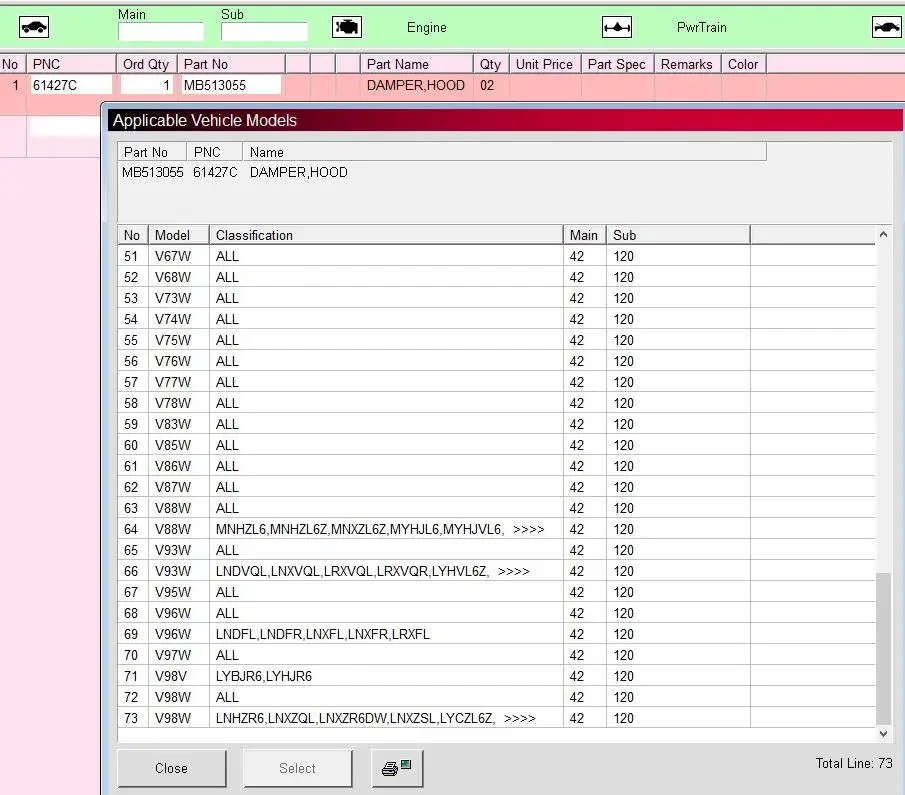Click the Model column header
The height and width of the screenshot is (795, 905).
pos(179,235)
